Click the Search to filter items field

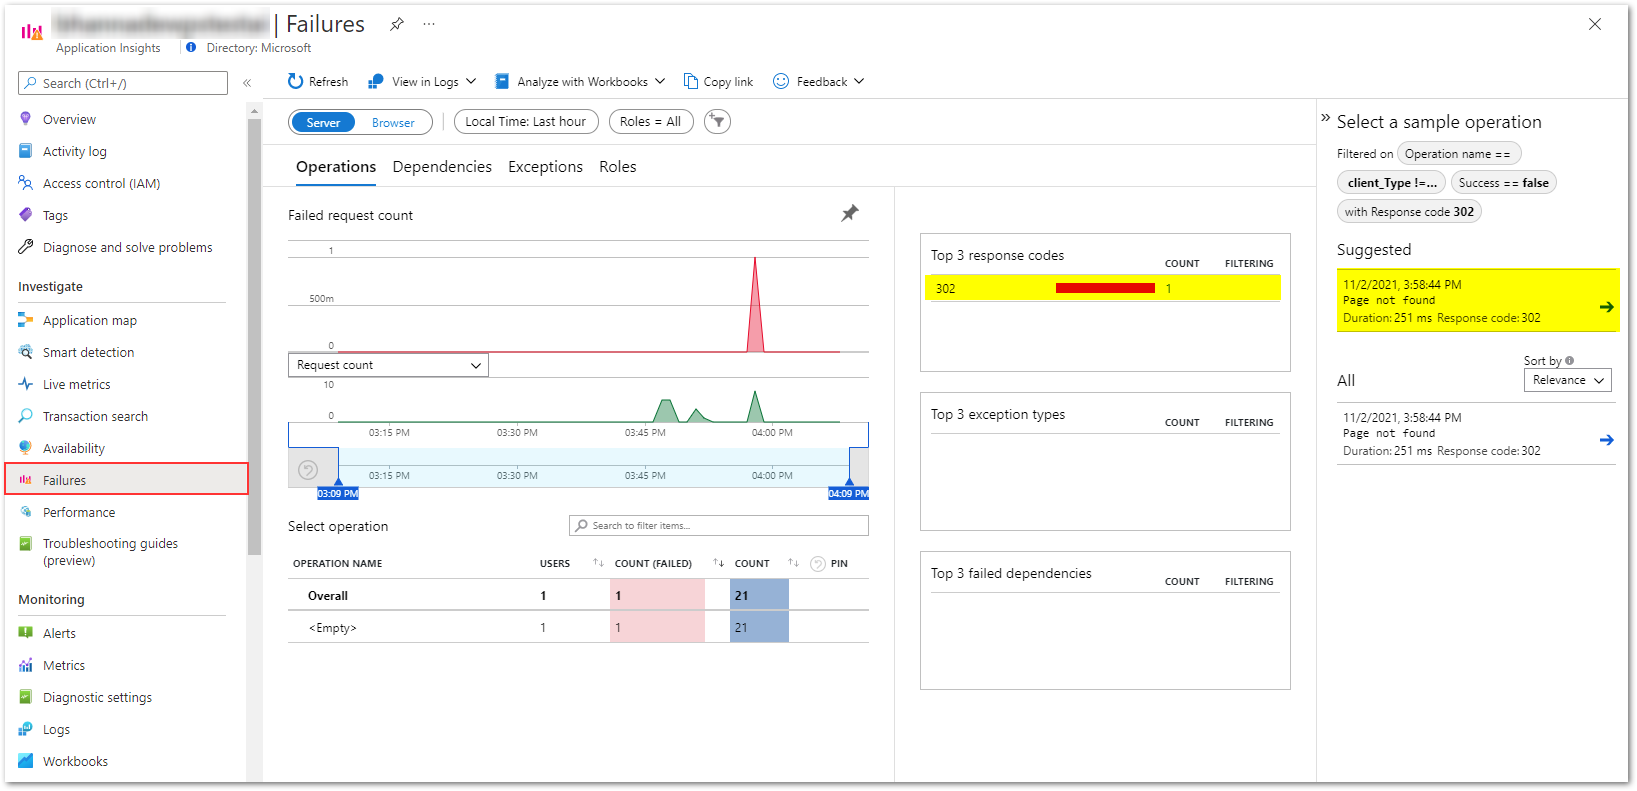click(718, 526)
